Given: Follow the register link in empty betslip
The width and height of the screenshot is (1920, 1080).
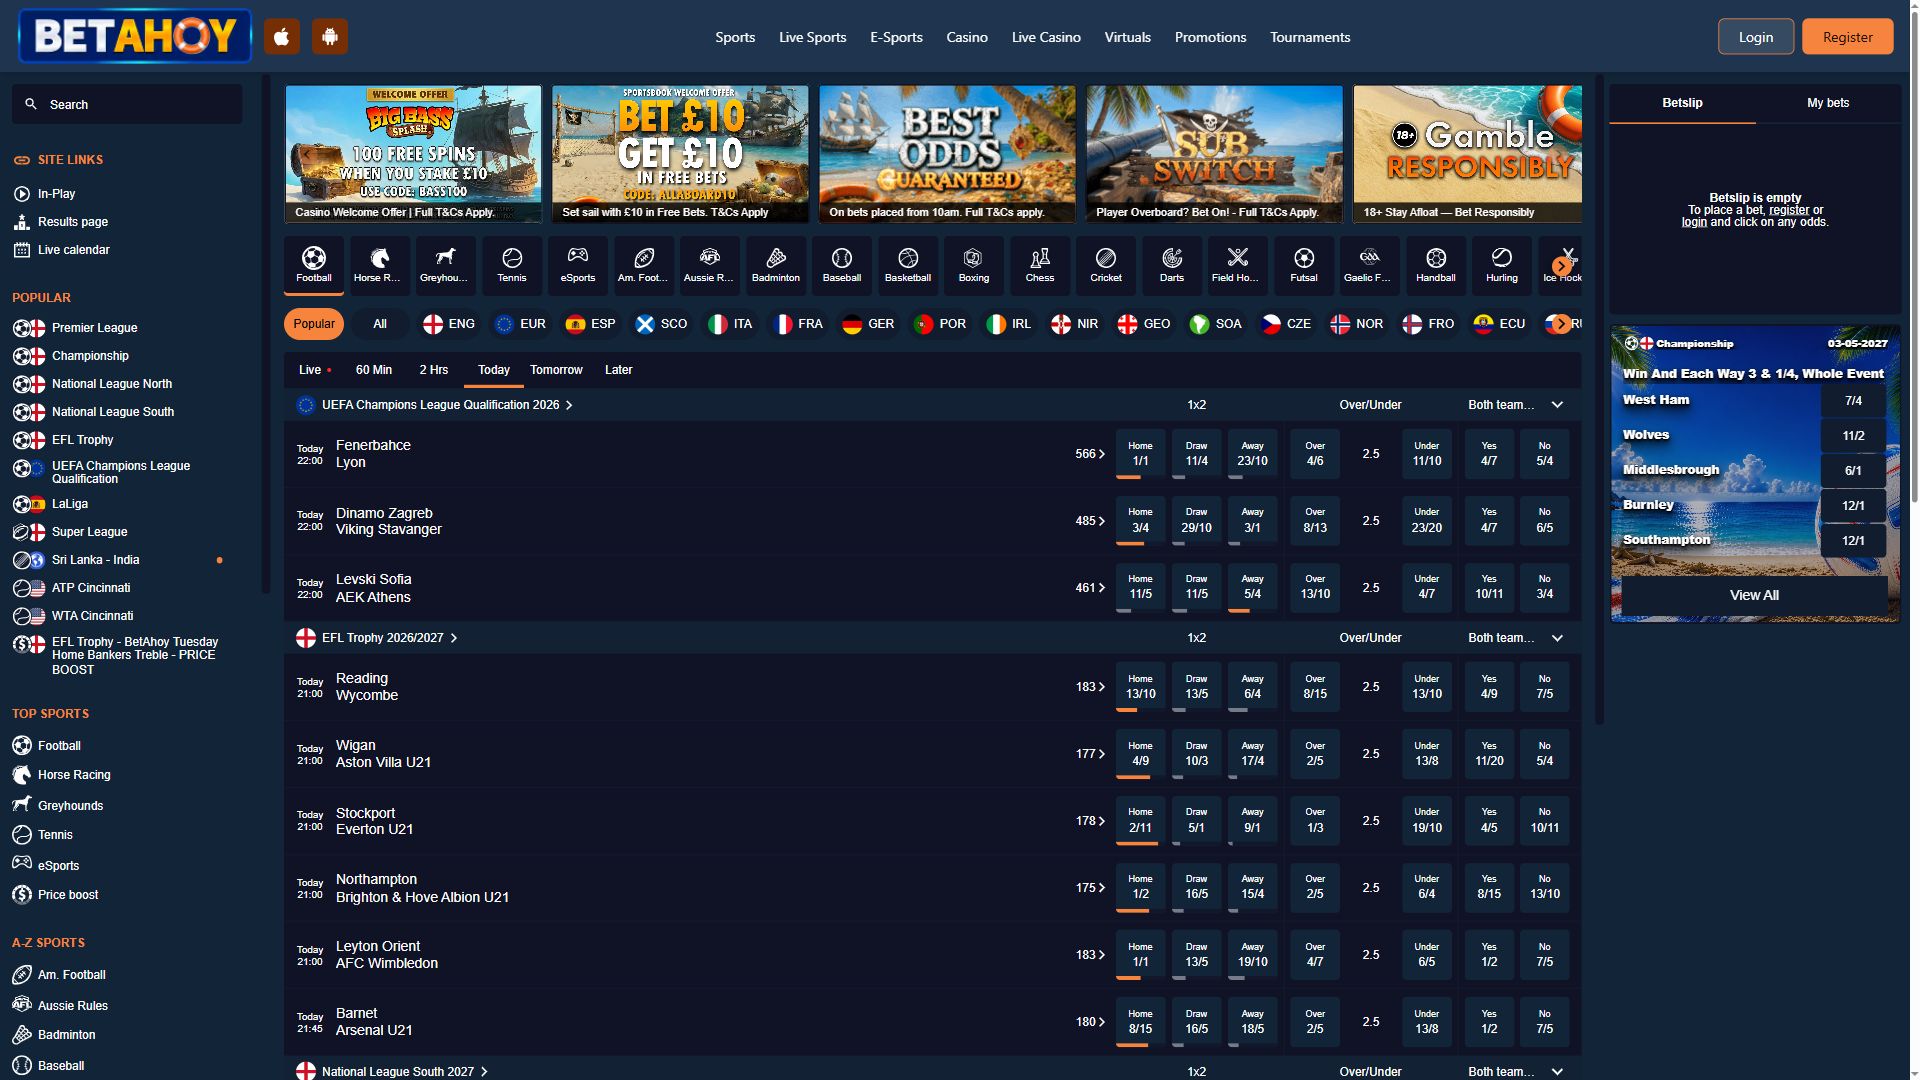Looking at the screenshot, I should click(x=1789, y=210).
